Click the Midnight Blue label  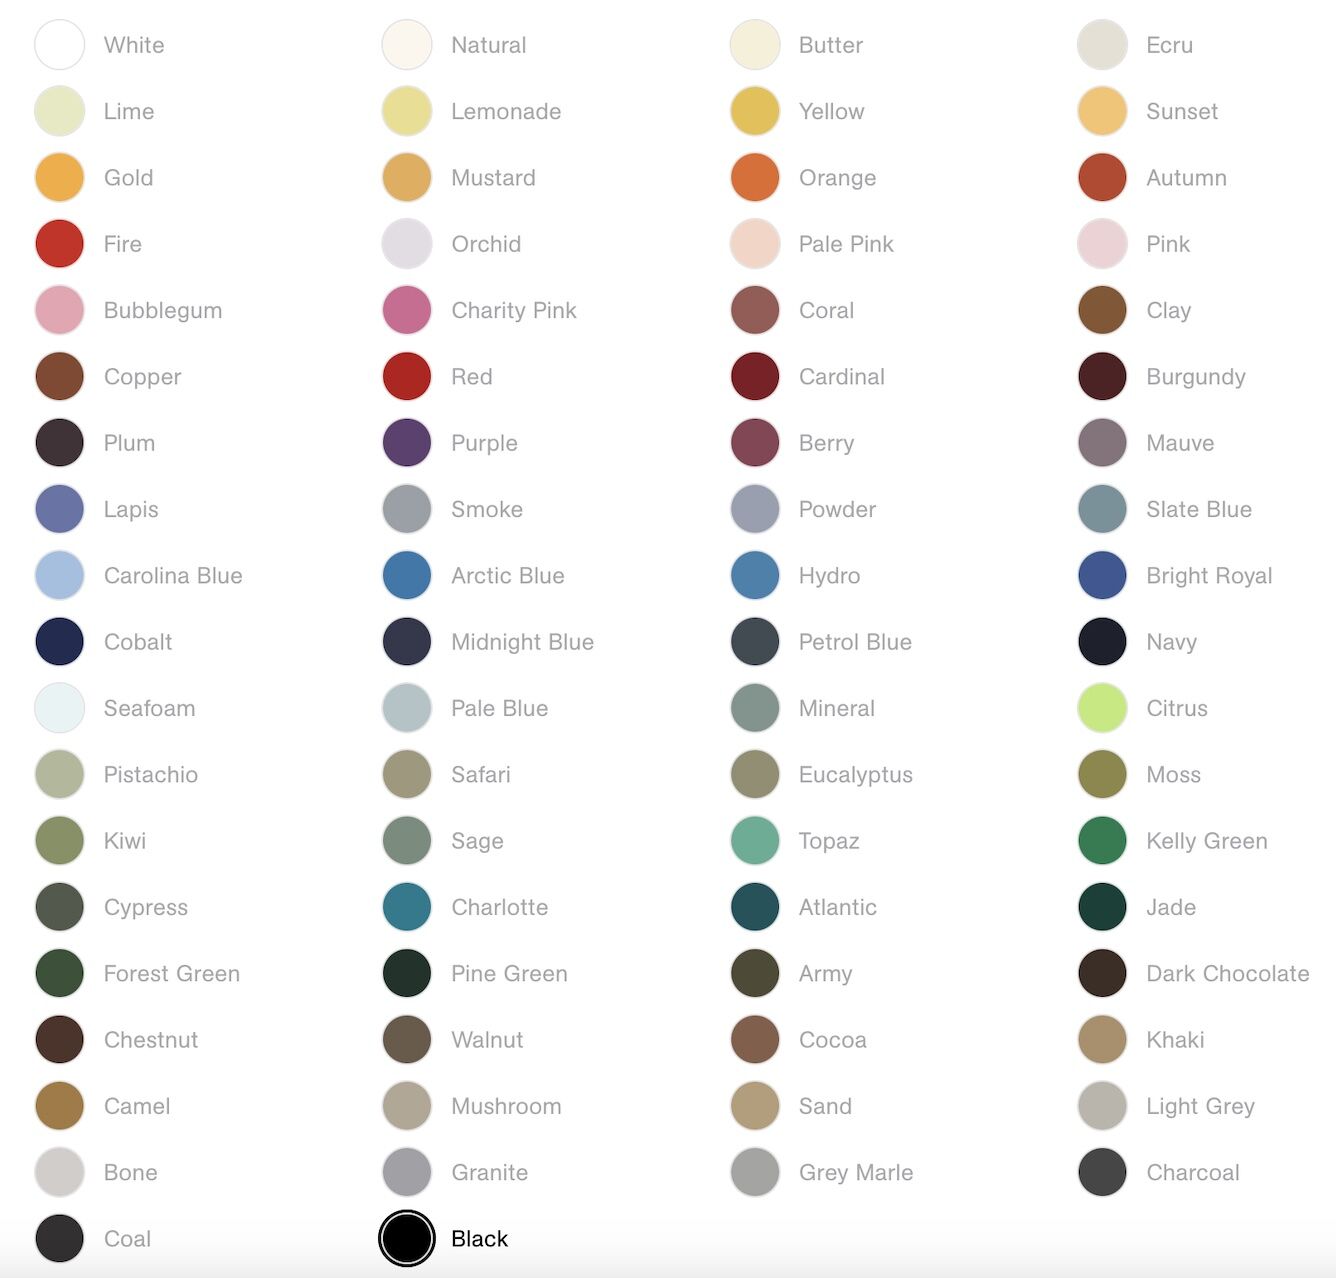pyautogui.click(x=522, y=642)
